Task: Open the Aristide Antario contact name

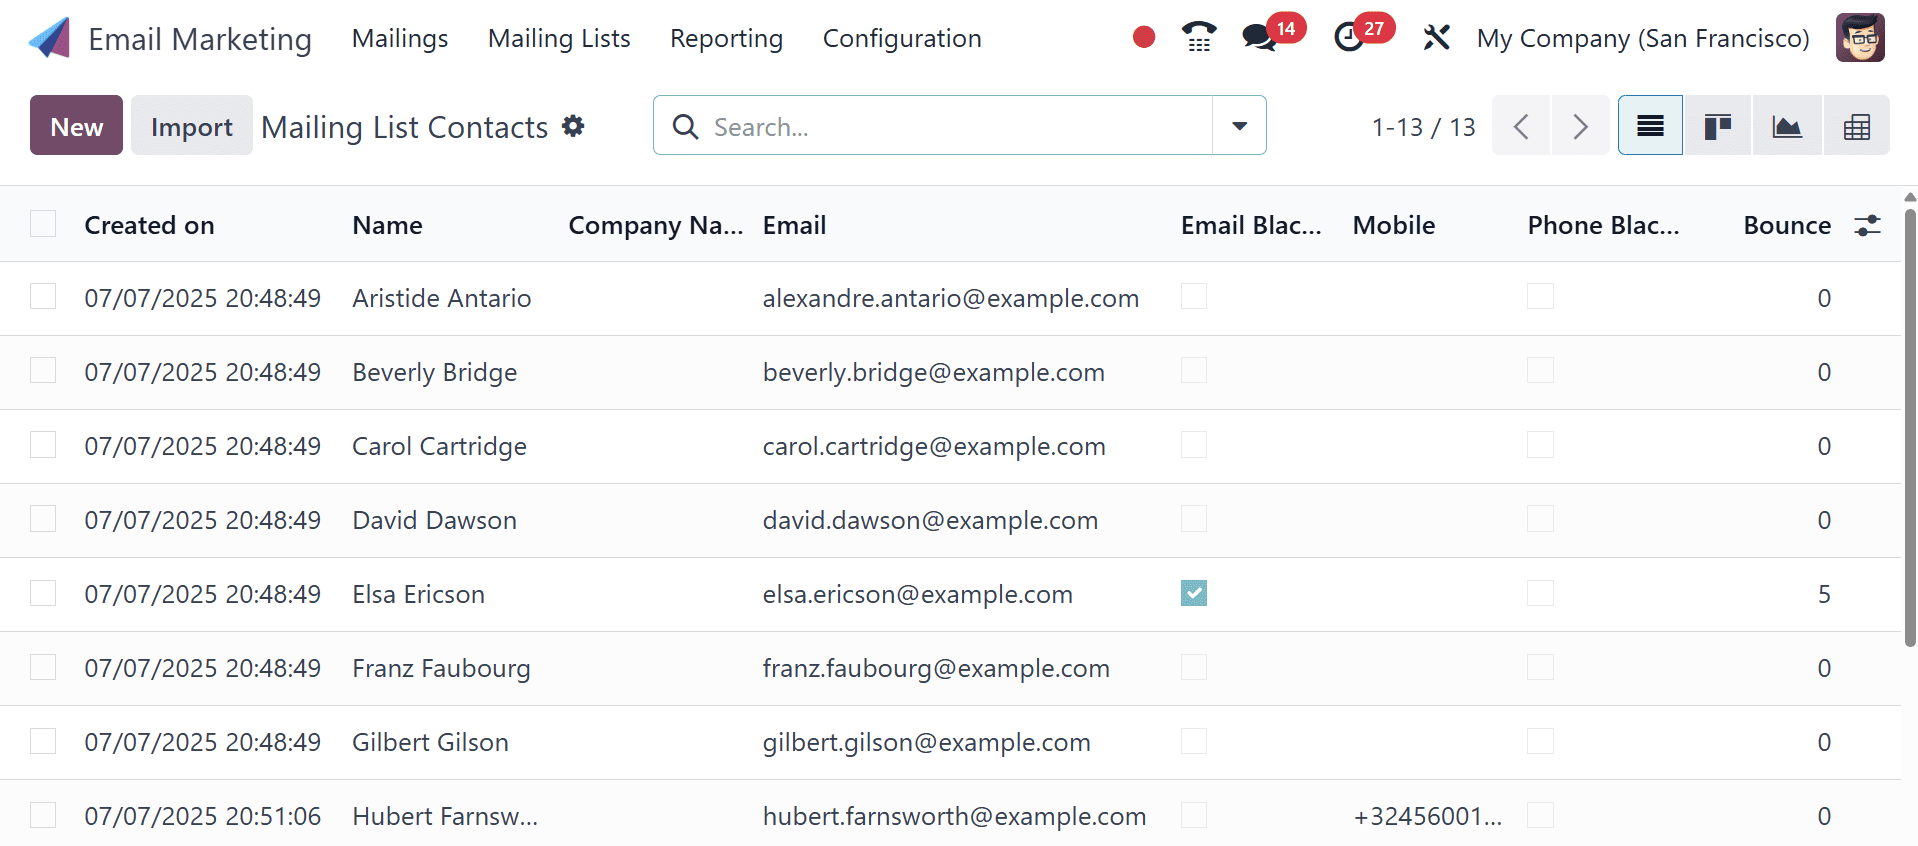Action: point(441,298)
